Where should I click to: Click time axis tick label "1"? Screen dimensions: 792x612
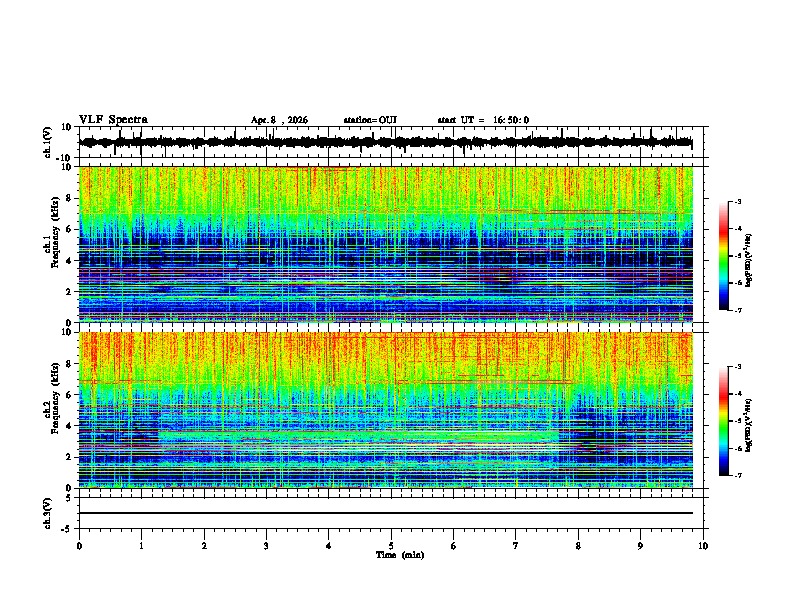click(x=141, y=546)
